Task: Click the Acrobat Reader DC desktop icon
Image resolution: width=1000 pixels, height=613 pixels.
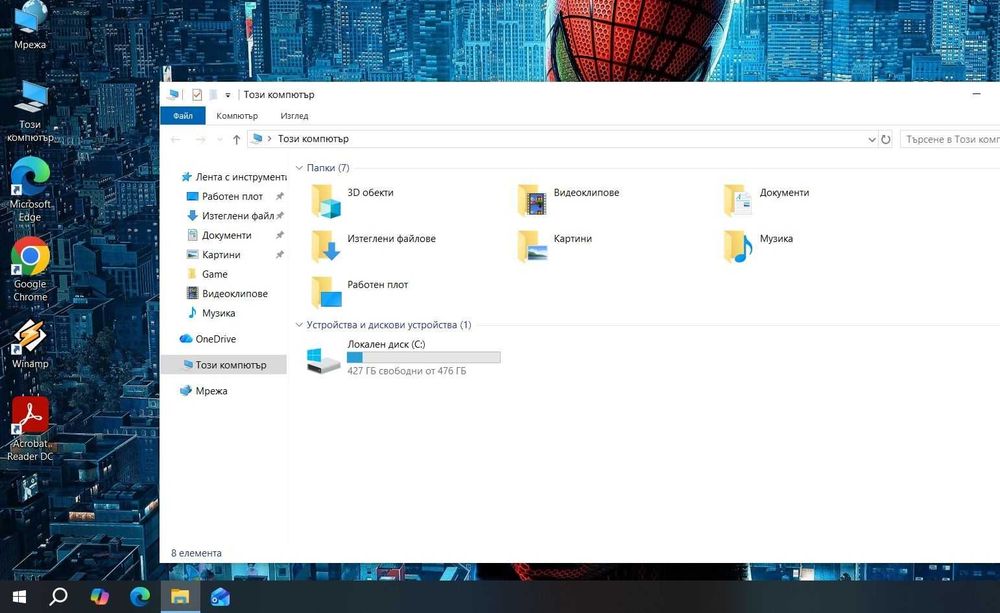Action: point(30,429)
